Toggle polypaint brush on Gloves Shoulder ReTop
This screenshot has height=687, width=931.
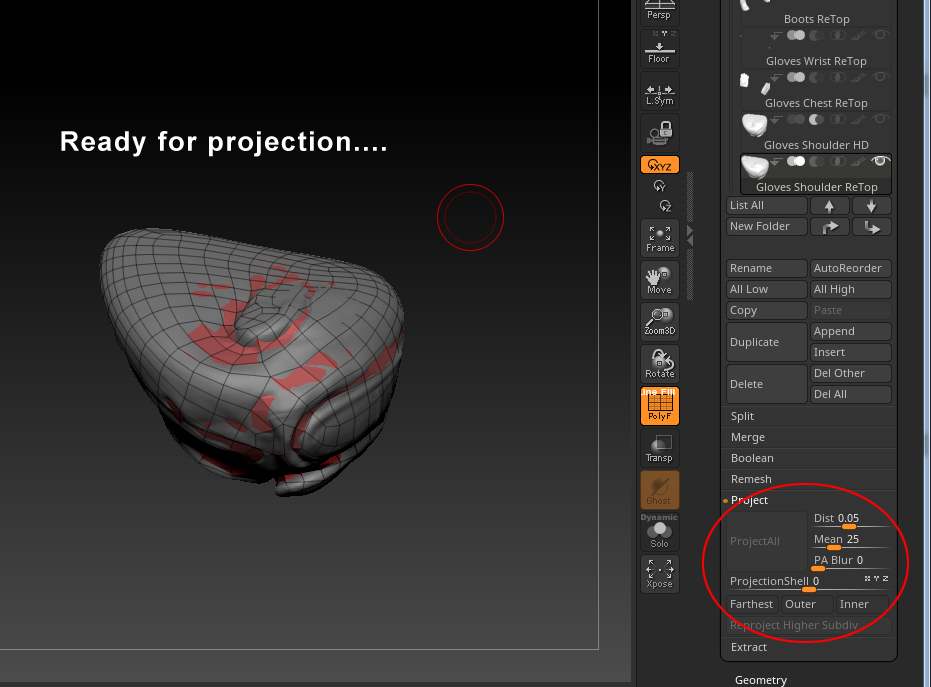[x=859, y=161]
